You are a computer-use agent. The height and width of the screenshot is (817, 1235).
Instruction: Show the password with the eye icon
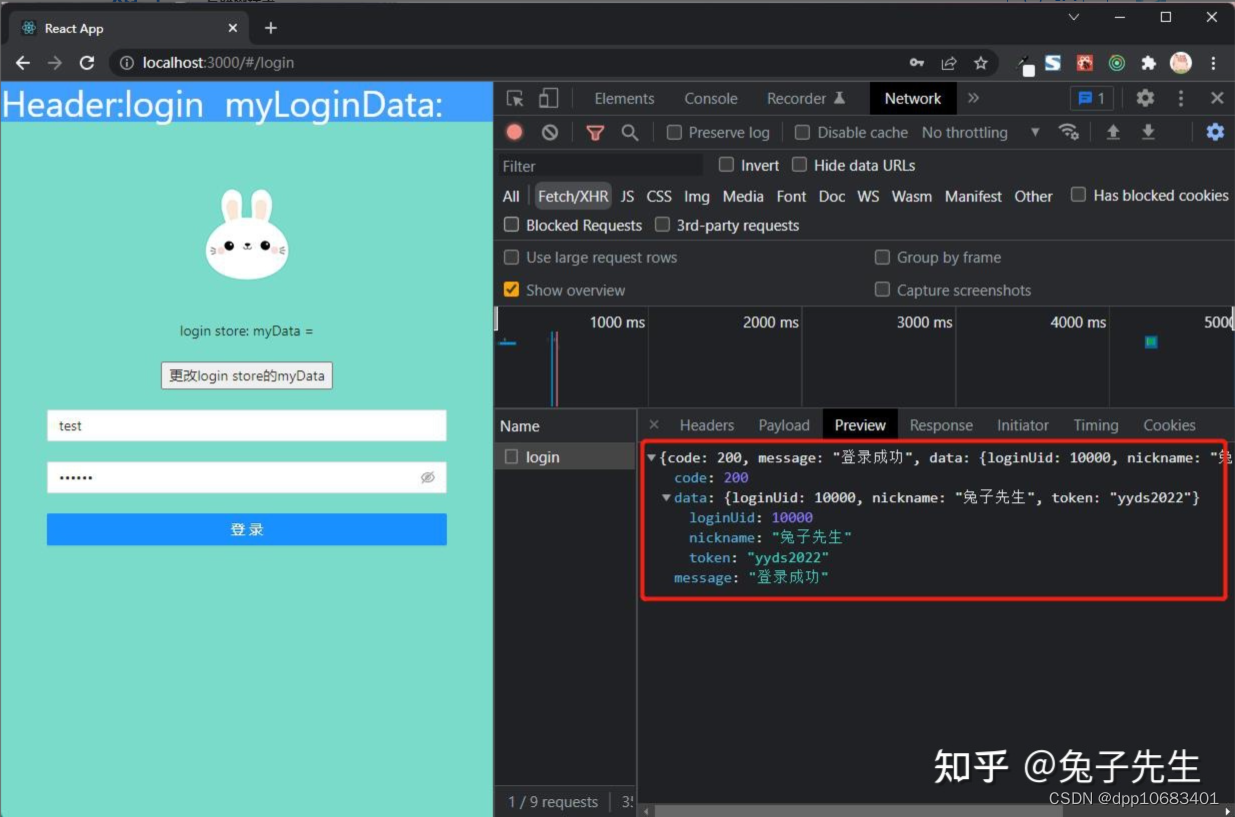click(428, 478)
